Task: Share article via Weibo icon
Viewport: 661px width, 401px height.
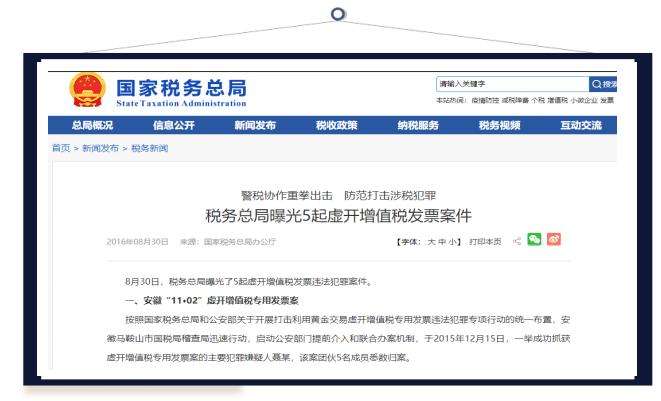Action: 554,240
